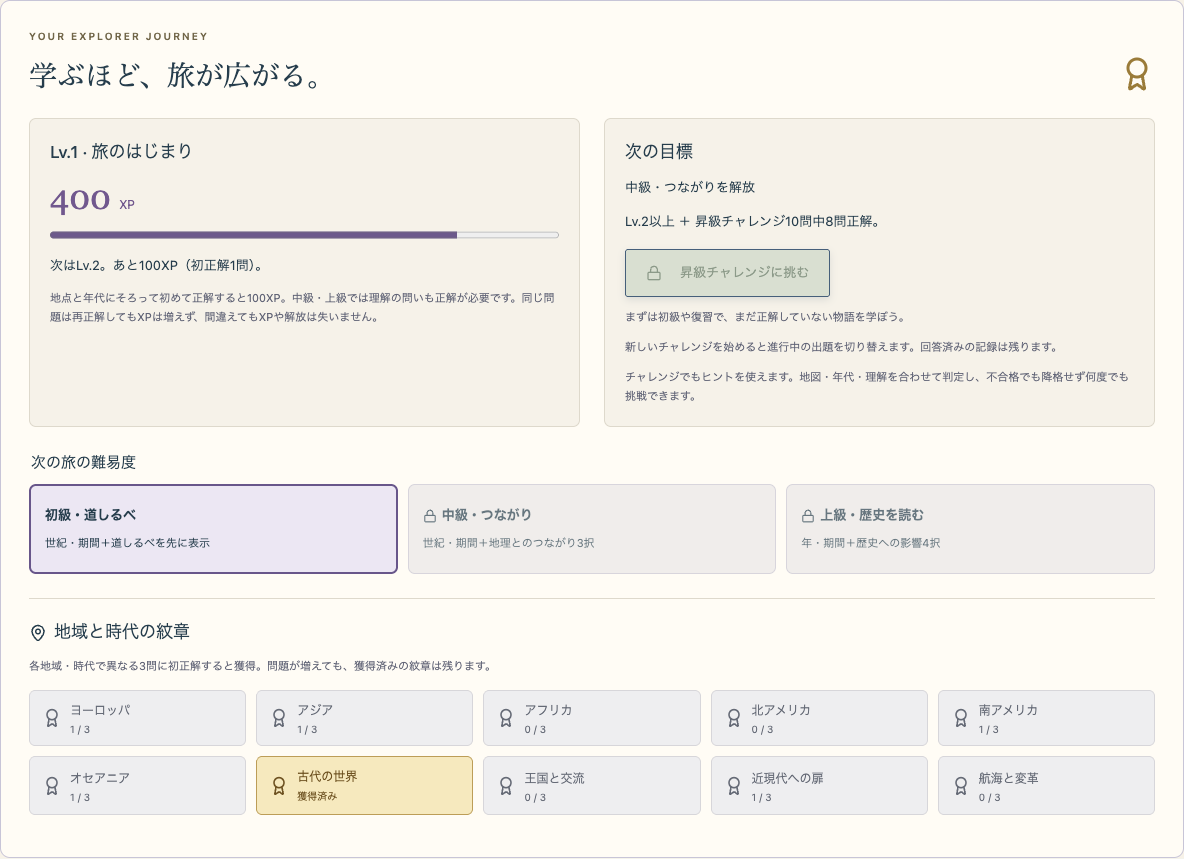Click the lock icon beside 上級・歴史を読む

tap(808, 516)
